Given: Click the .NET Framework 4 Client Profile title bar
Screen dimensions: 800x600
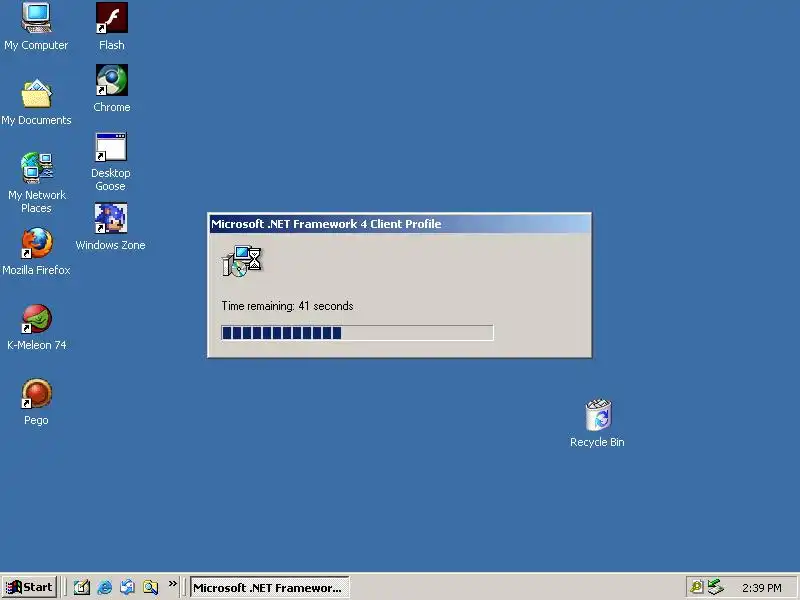Looking at the screenshot, I should click(400, 224).
